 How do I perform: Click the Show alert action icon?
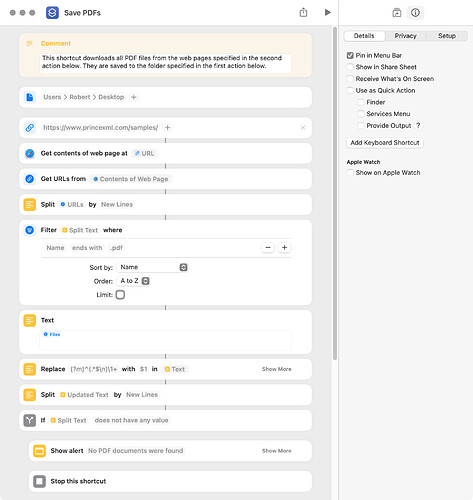point(39,451)
